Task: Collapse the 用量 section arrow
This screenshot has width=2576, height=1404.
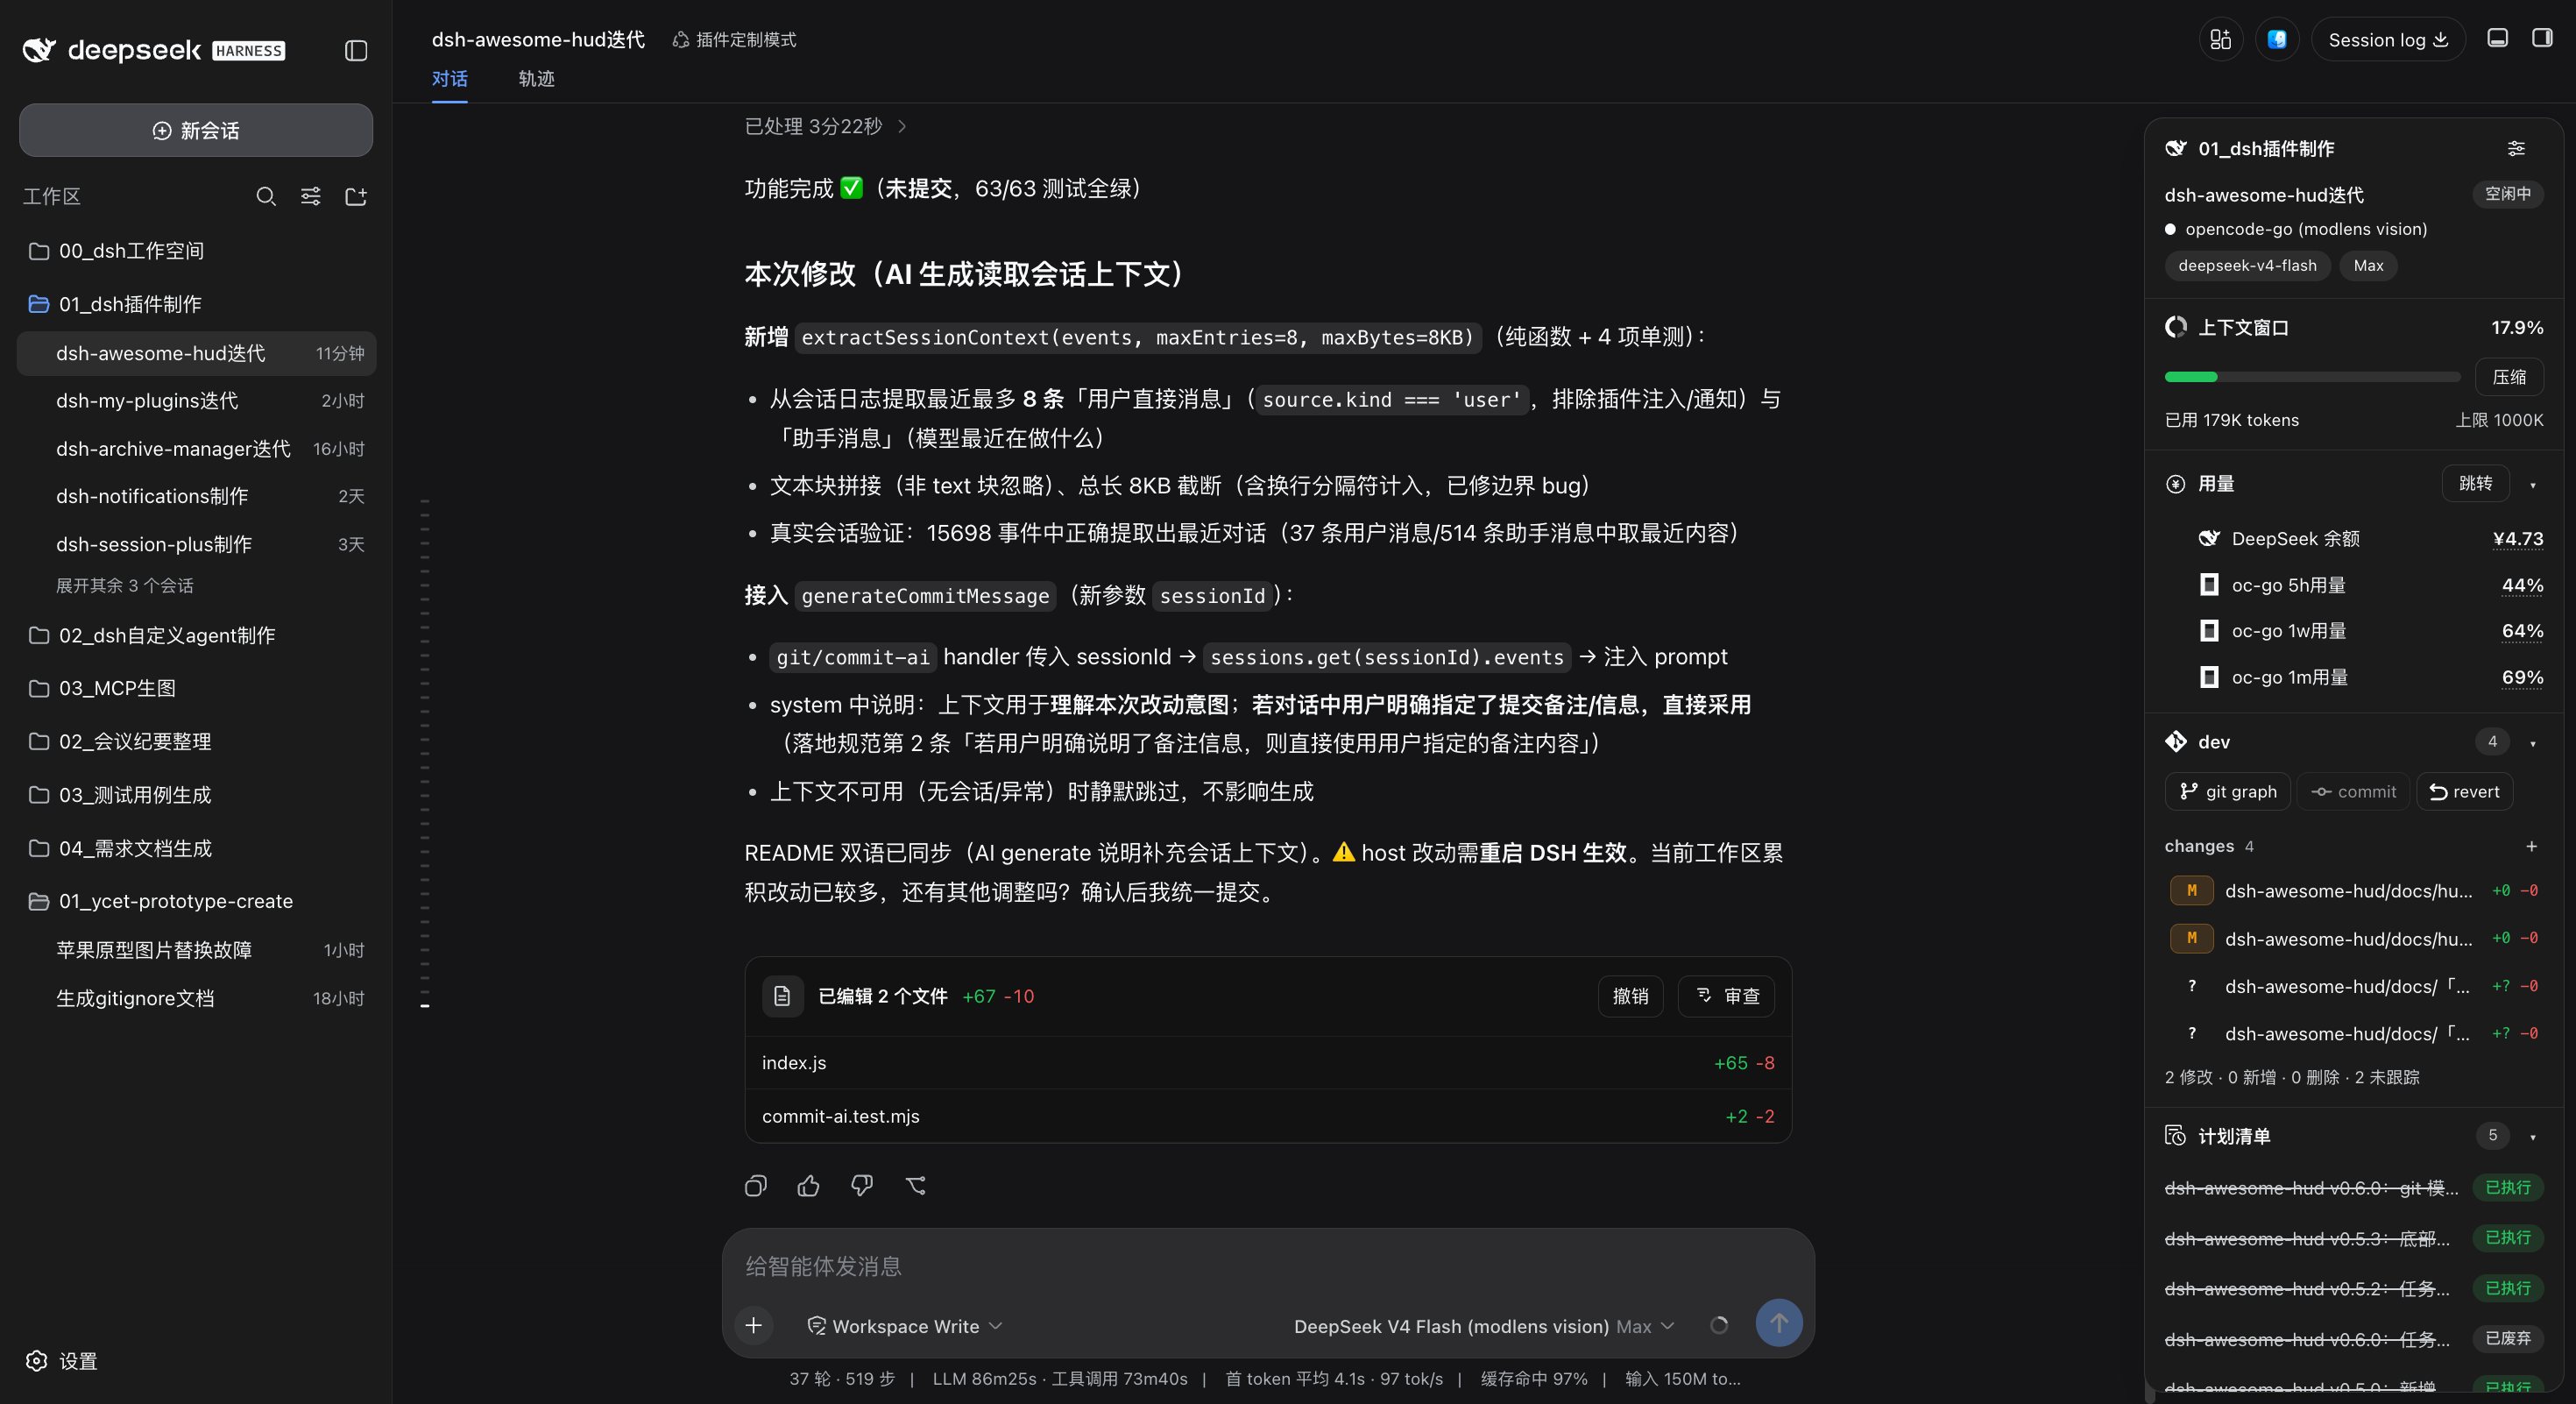Action: coord(2533,485)
